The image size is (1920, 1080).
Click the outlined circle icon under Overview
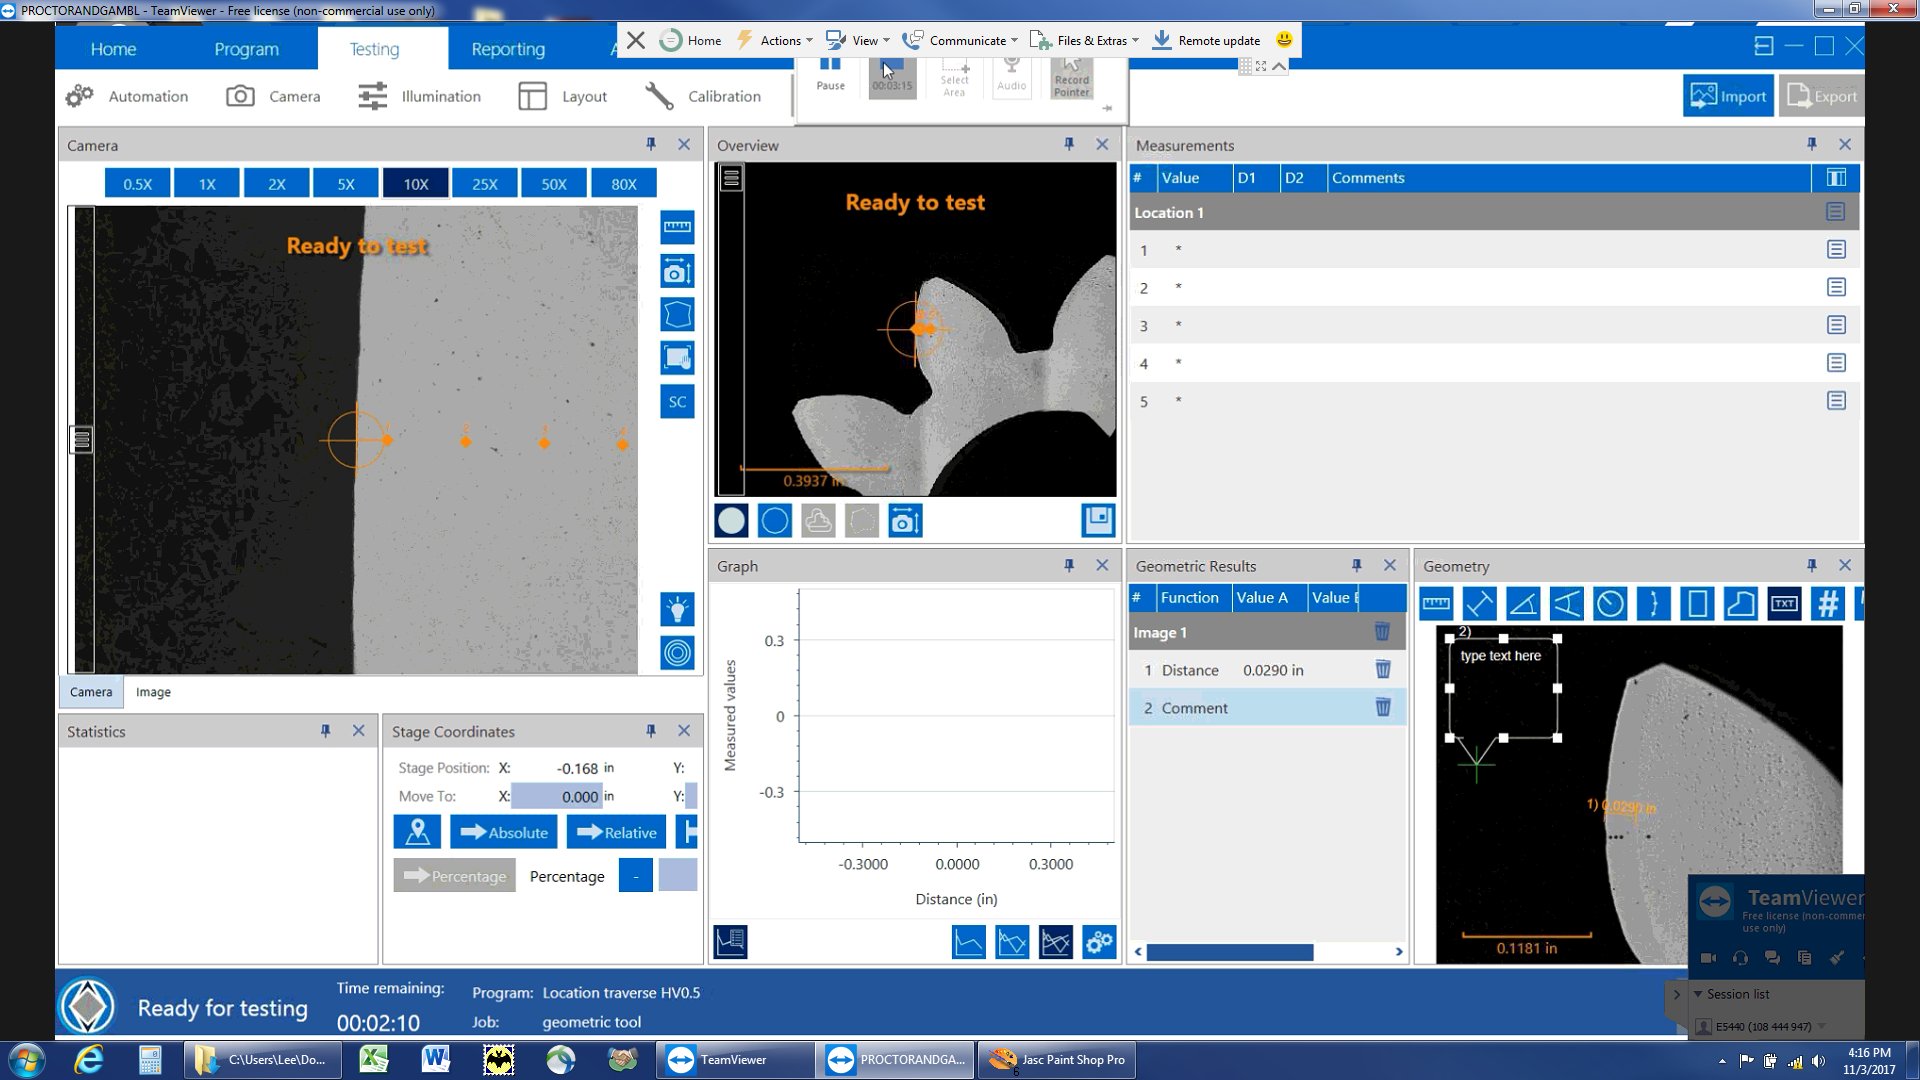pos(775,520)
